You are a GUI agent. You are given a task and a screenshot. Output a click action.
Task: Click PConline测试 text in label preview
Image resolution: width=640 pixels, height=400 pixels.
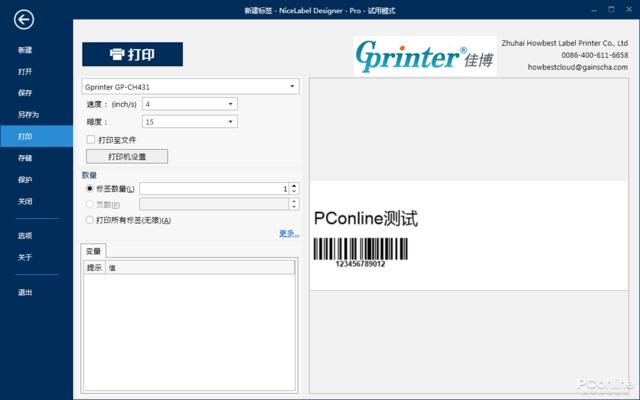[366, 218]
